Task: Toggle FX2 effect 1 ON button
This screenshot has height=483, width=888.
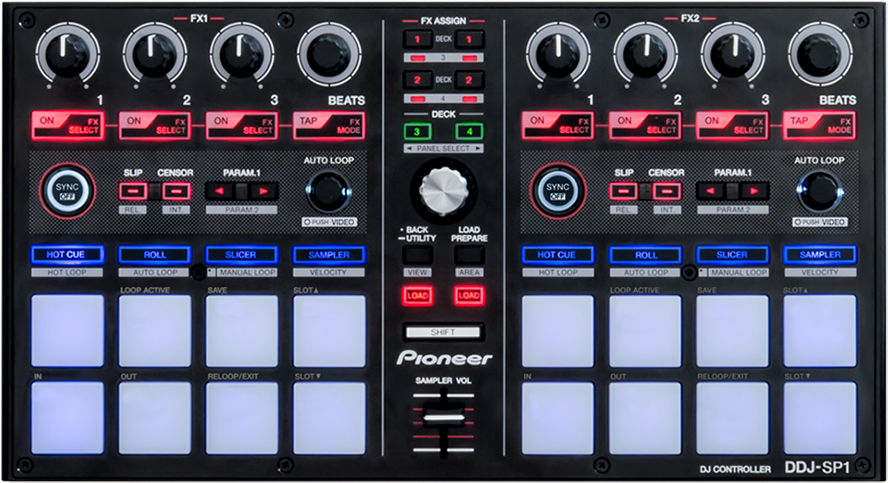Action: [558, 126]
